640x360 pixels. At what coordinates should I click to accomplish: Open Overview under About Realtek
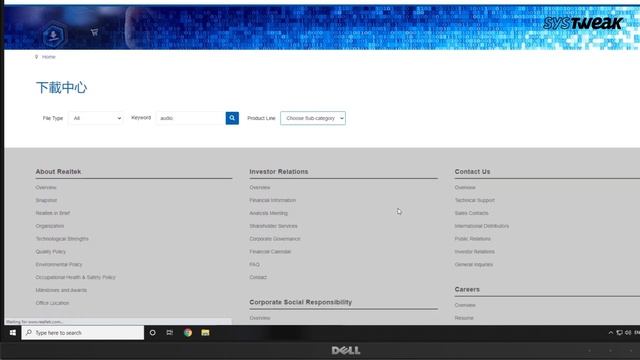point(46,187)
